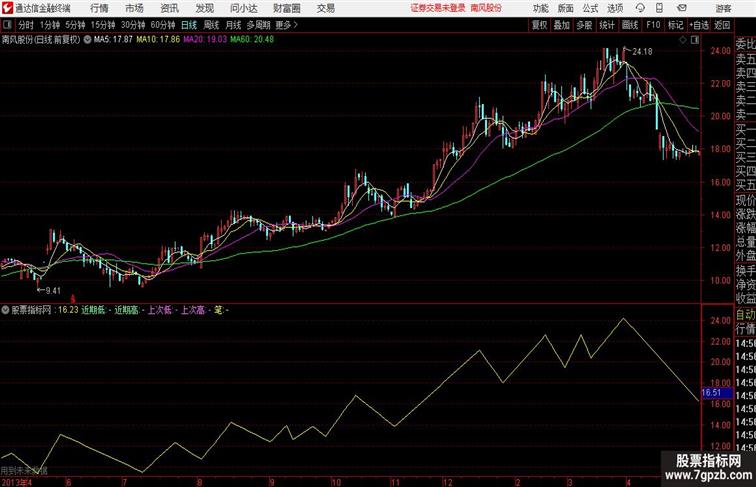Open 股票指标网 sub-indicator dropdown arrow

tap(5, 310)
